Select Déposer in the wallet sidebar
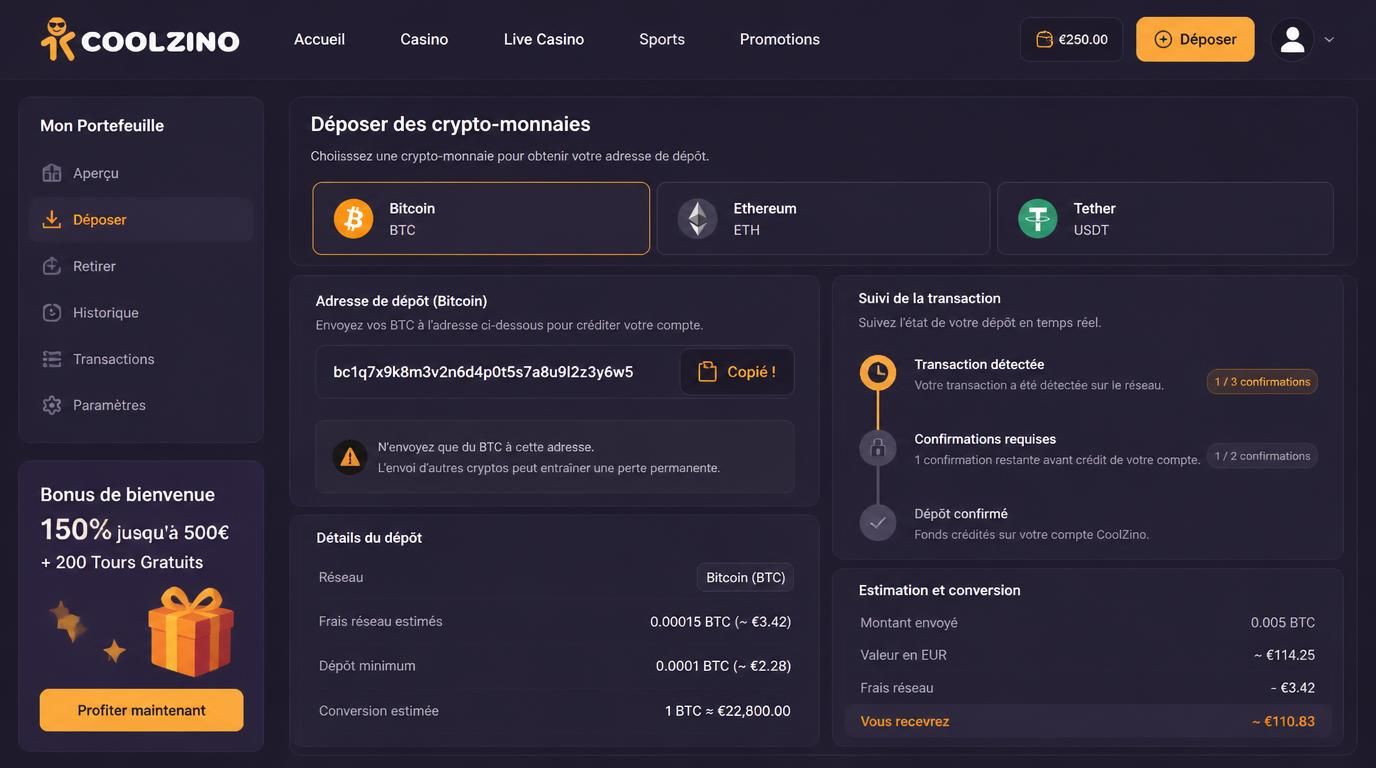The width and height of the screenshot is (1376, 768). tap(140, 219)
